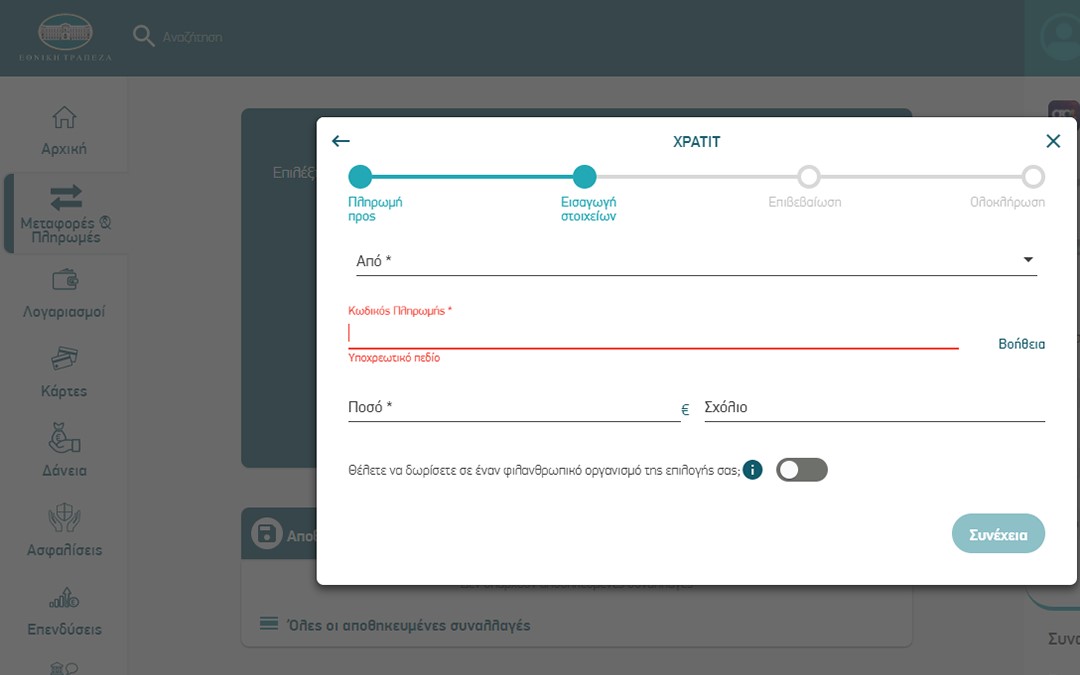Click the search magnifier icon
Image resolution: width=1080 pixels, height=675 pixels.
coord(144,36)
